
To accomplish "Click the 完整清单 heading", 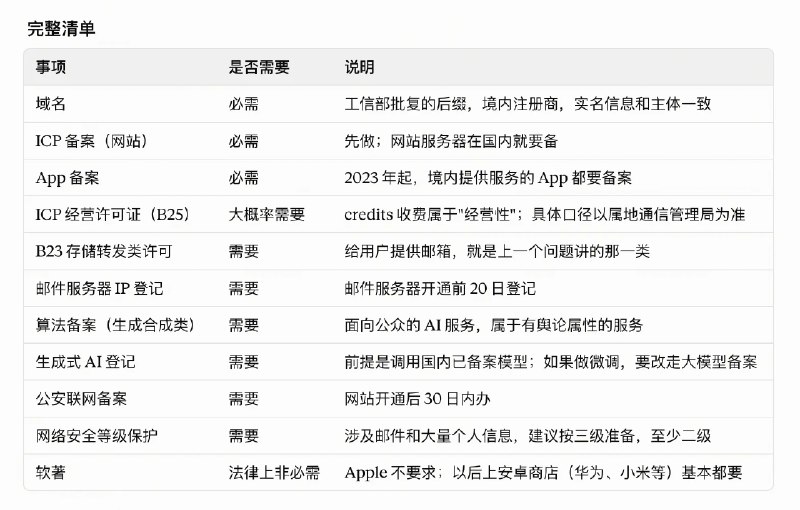I will [61, 29].
